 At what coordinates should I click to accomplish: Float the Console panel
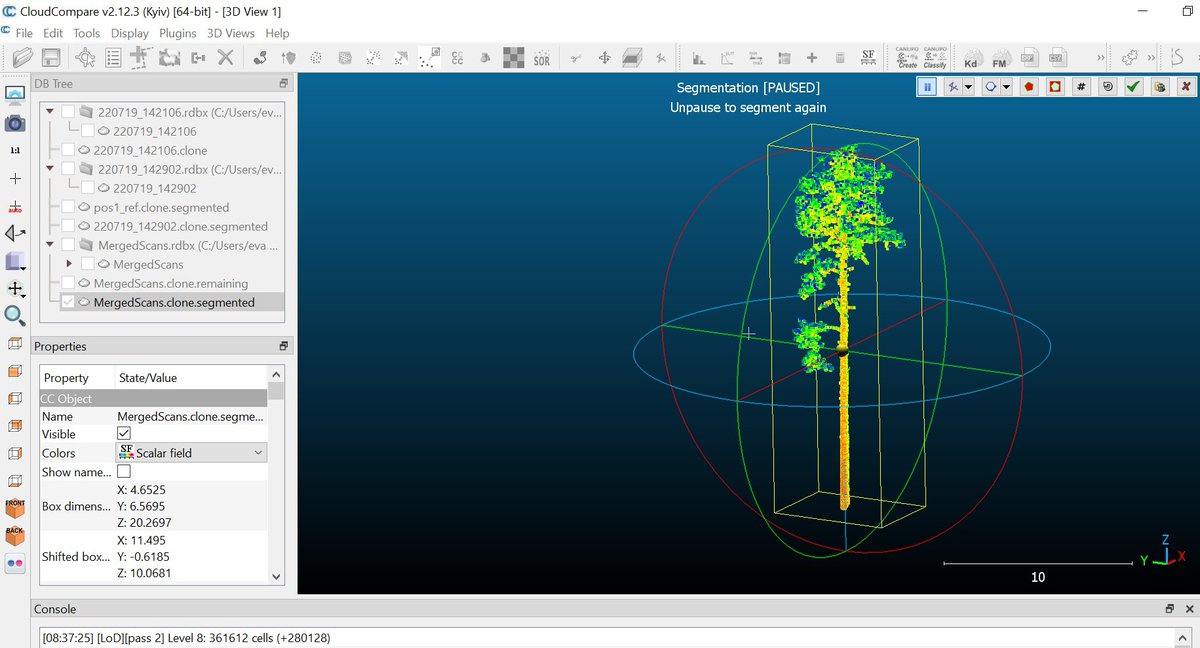click(1169, 609)
